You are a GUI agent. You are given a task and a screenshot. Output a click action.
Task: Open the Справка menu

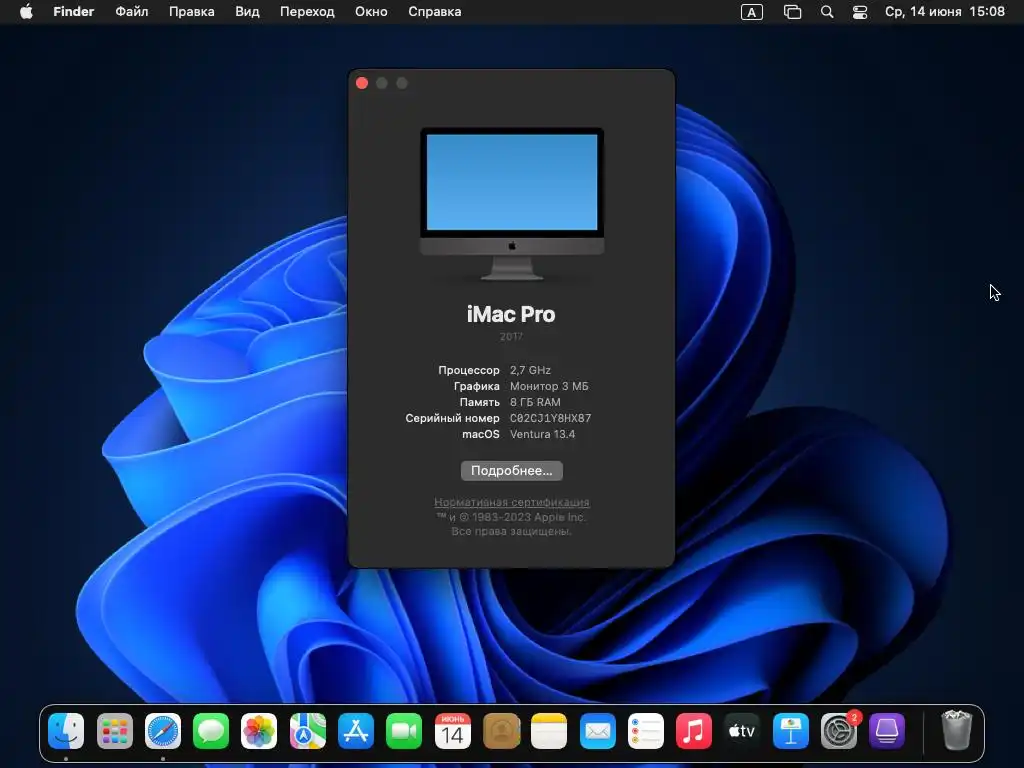coord(434,12)
